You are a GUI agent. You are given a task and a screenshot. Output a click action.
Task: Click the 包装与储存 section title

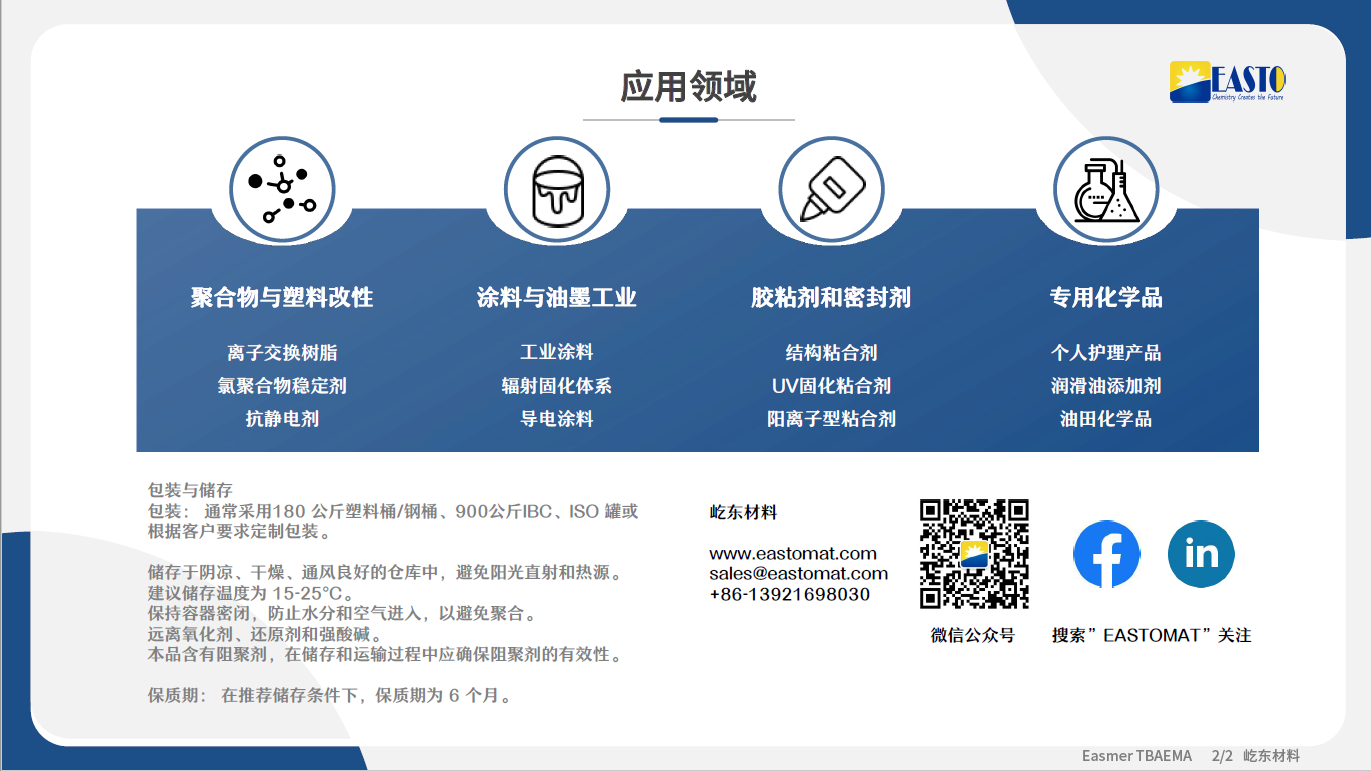(x=190, y=490)
